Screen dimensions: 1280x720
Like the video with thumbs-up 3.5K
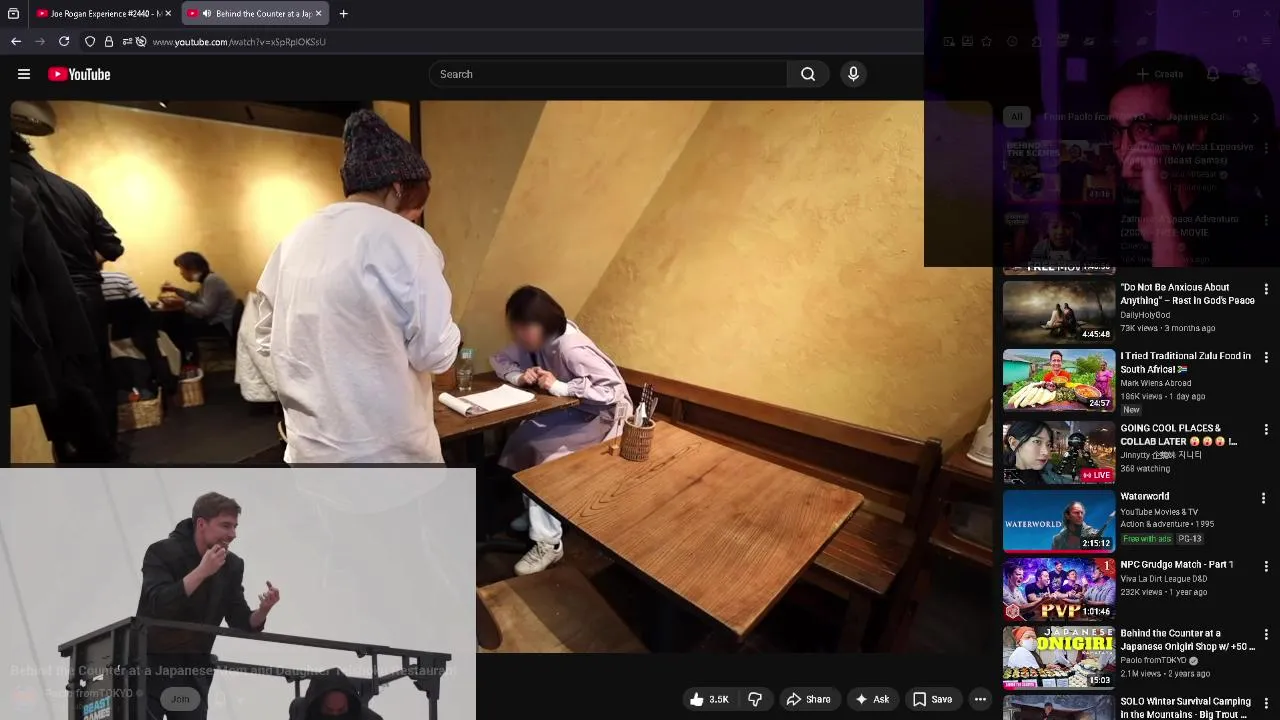(708, 699)
